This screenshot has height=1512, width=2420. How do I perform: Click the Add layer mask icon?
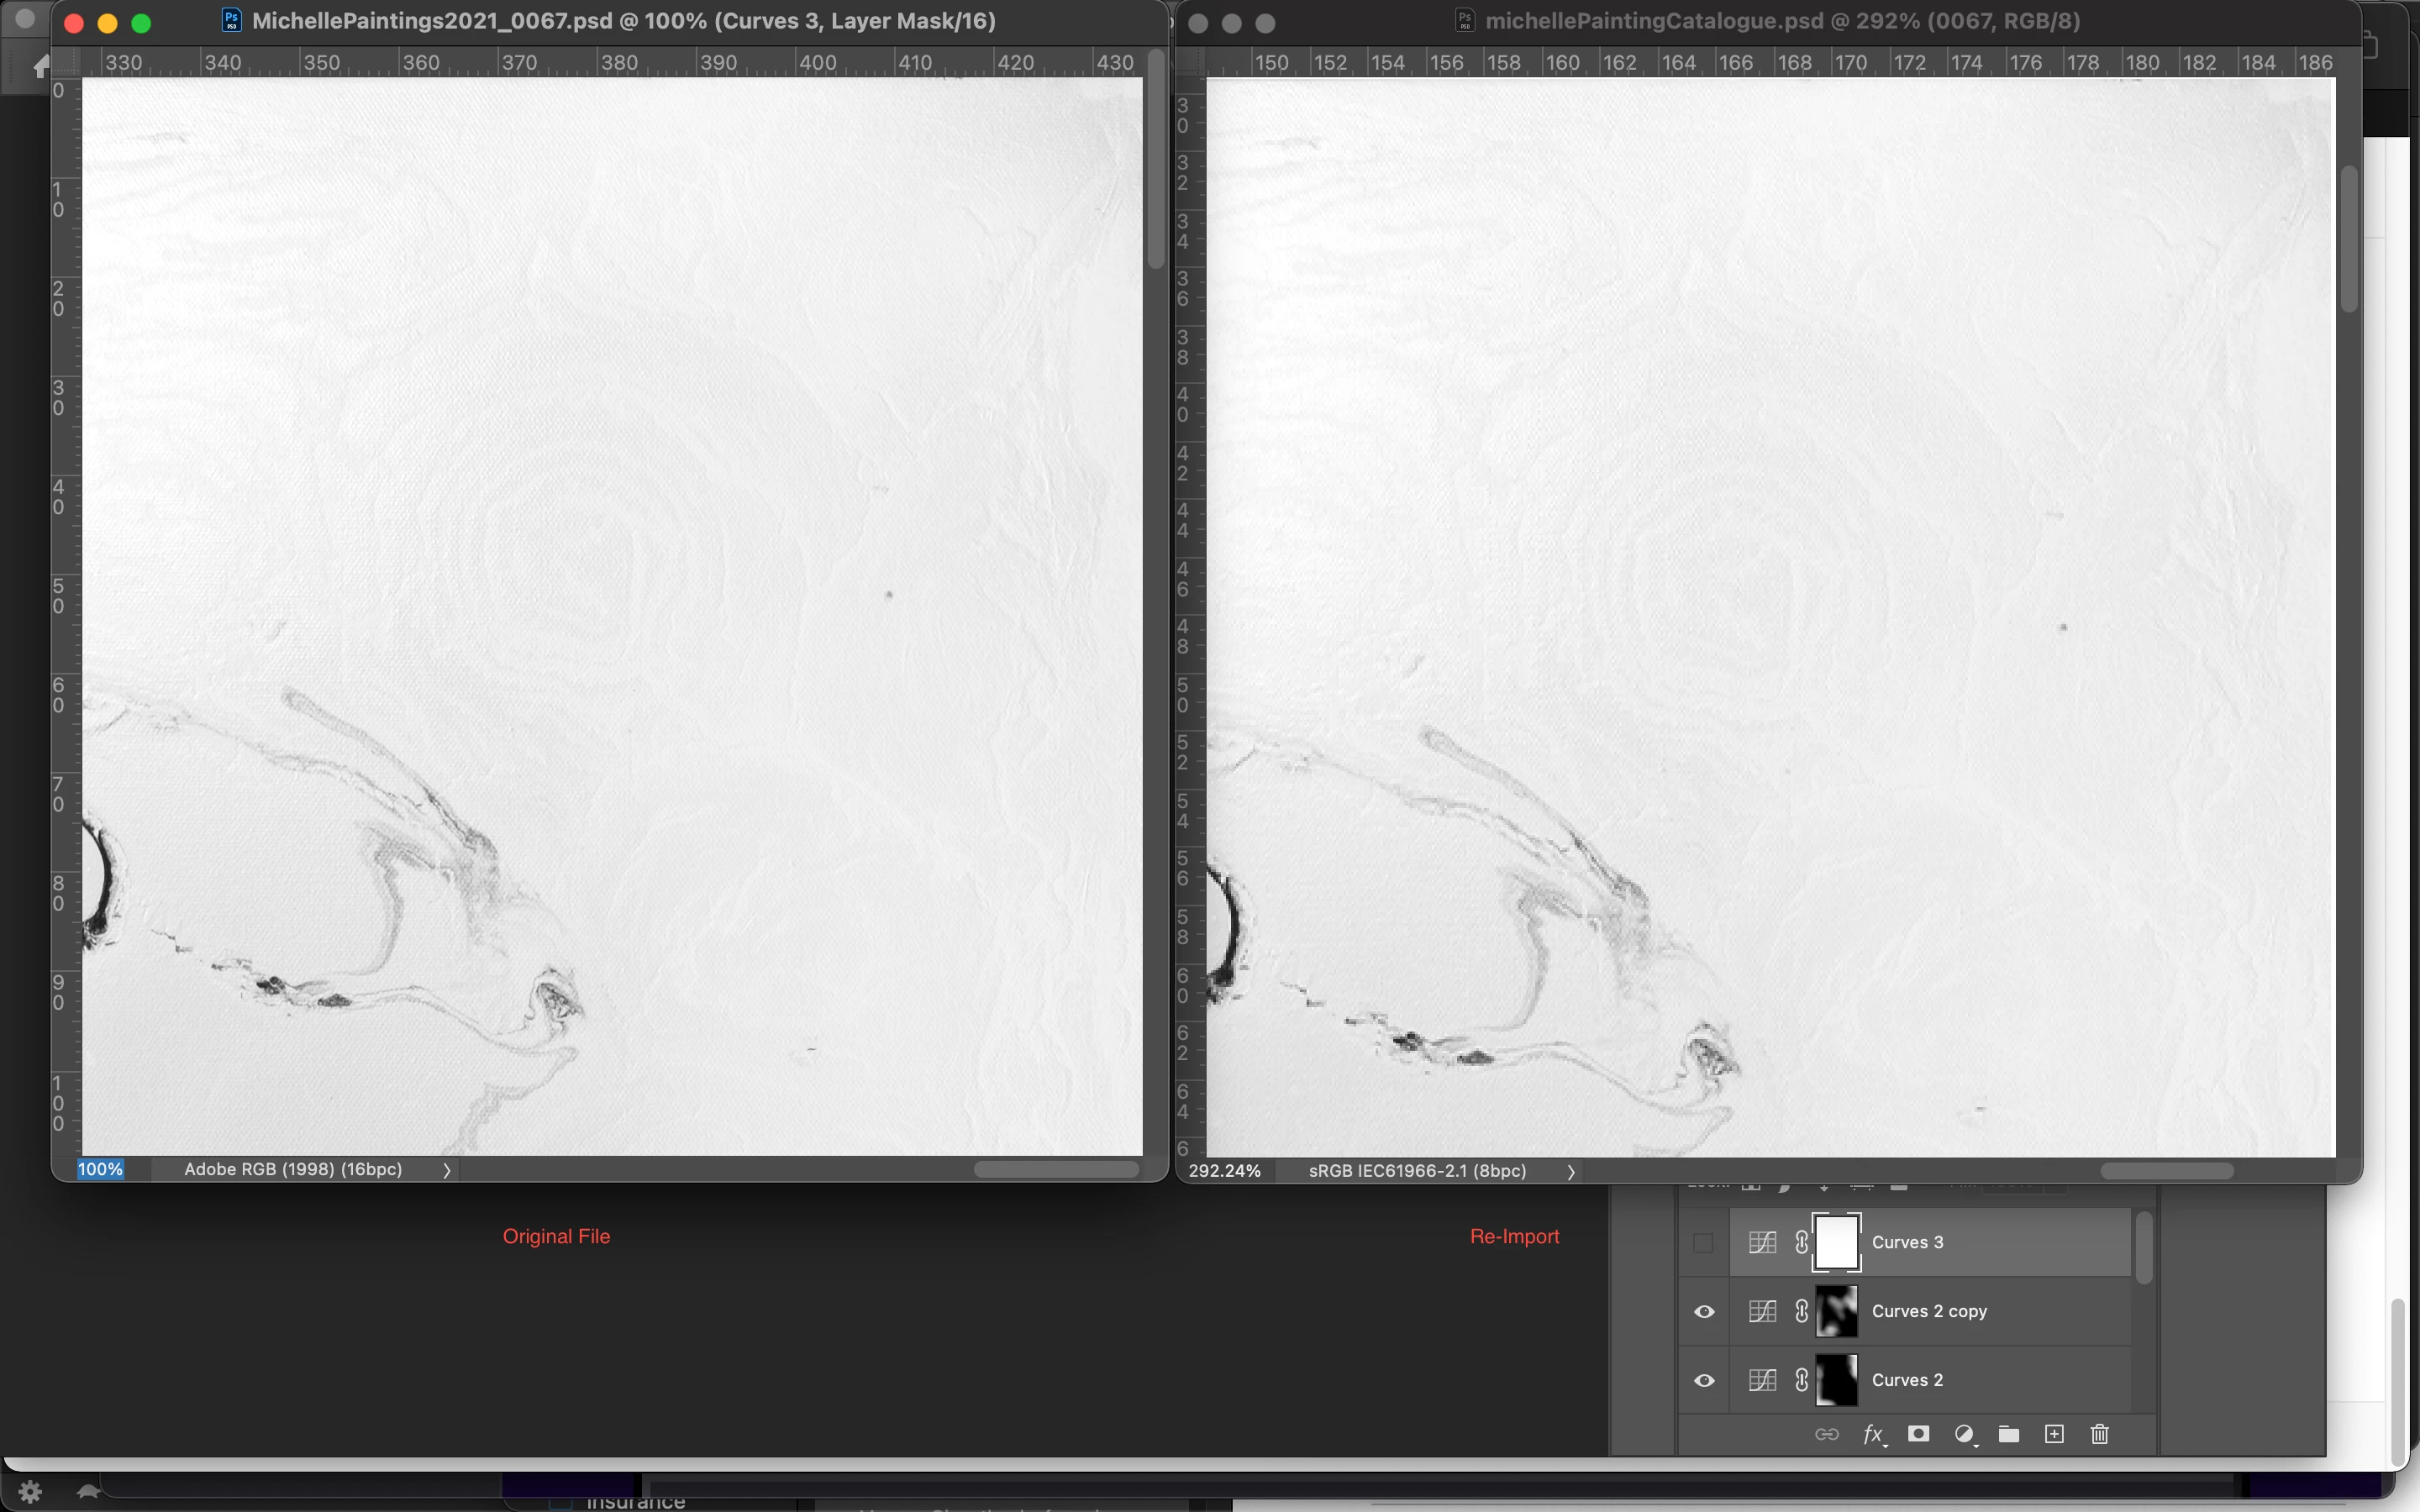pyautogui.click(x=1918, y=1434)
